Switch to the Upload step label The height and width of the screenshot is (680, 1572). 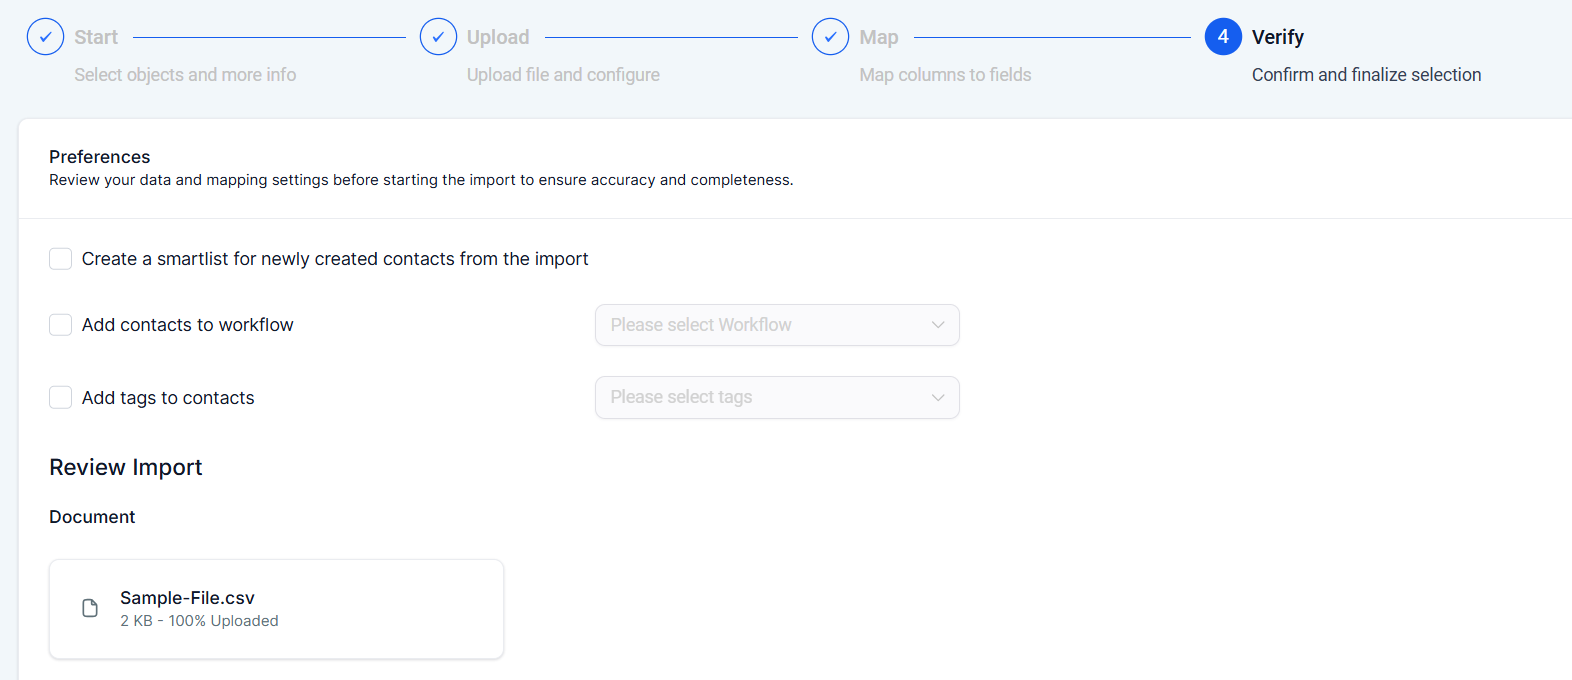pos(498,37)
